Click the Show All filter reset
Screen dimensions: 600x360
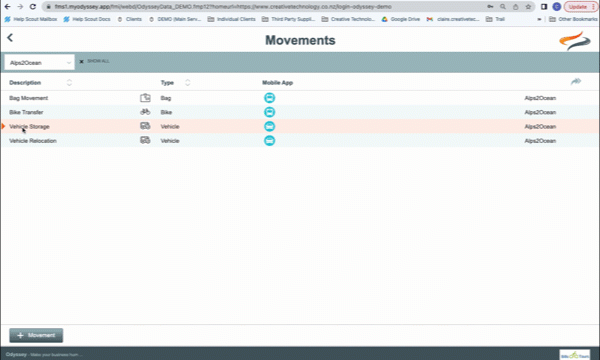pos(95,61)
